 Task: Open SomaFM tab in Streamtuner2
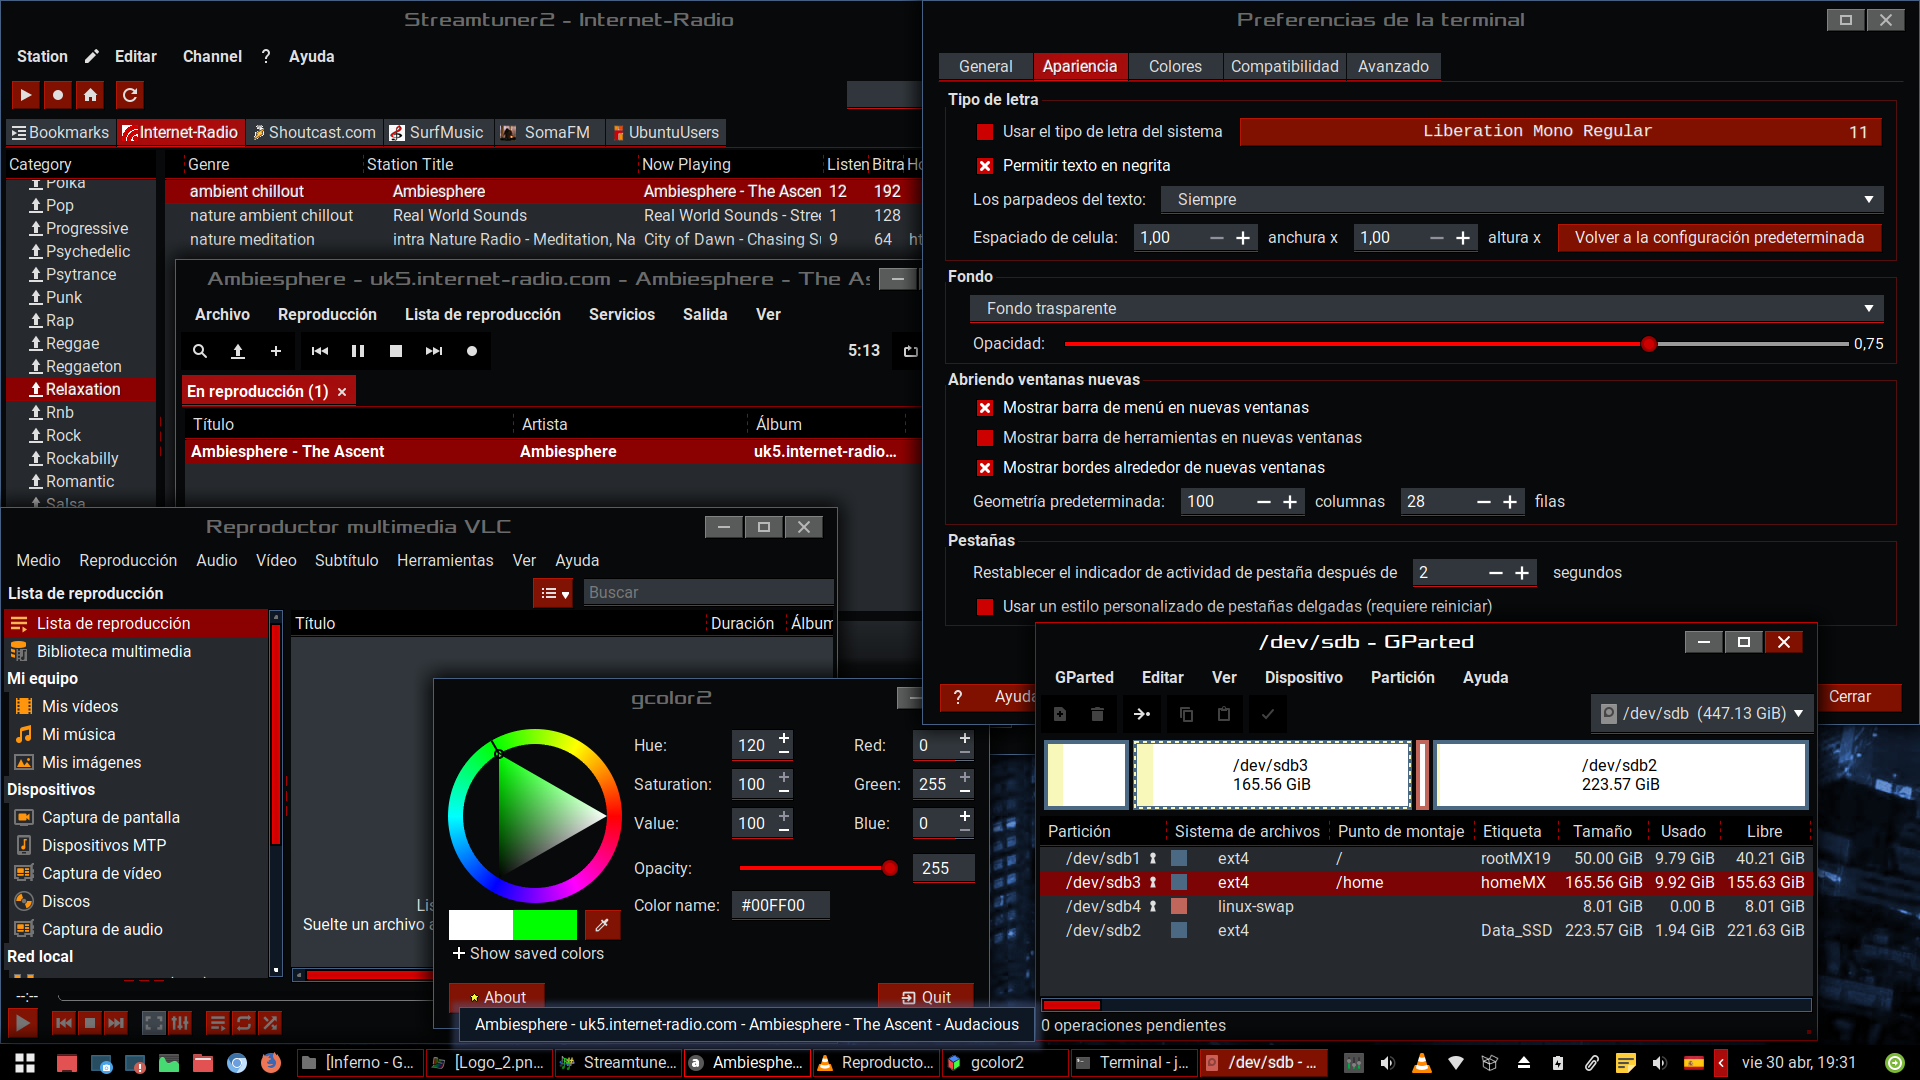(547, 133)
